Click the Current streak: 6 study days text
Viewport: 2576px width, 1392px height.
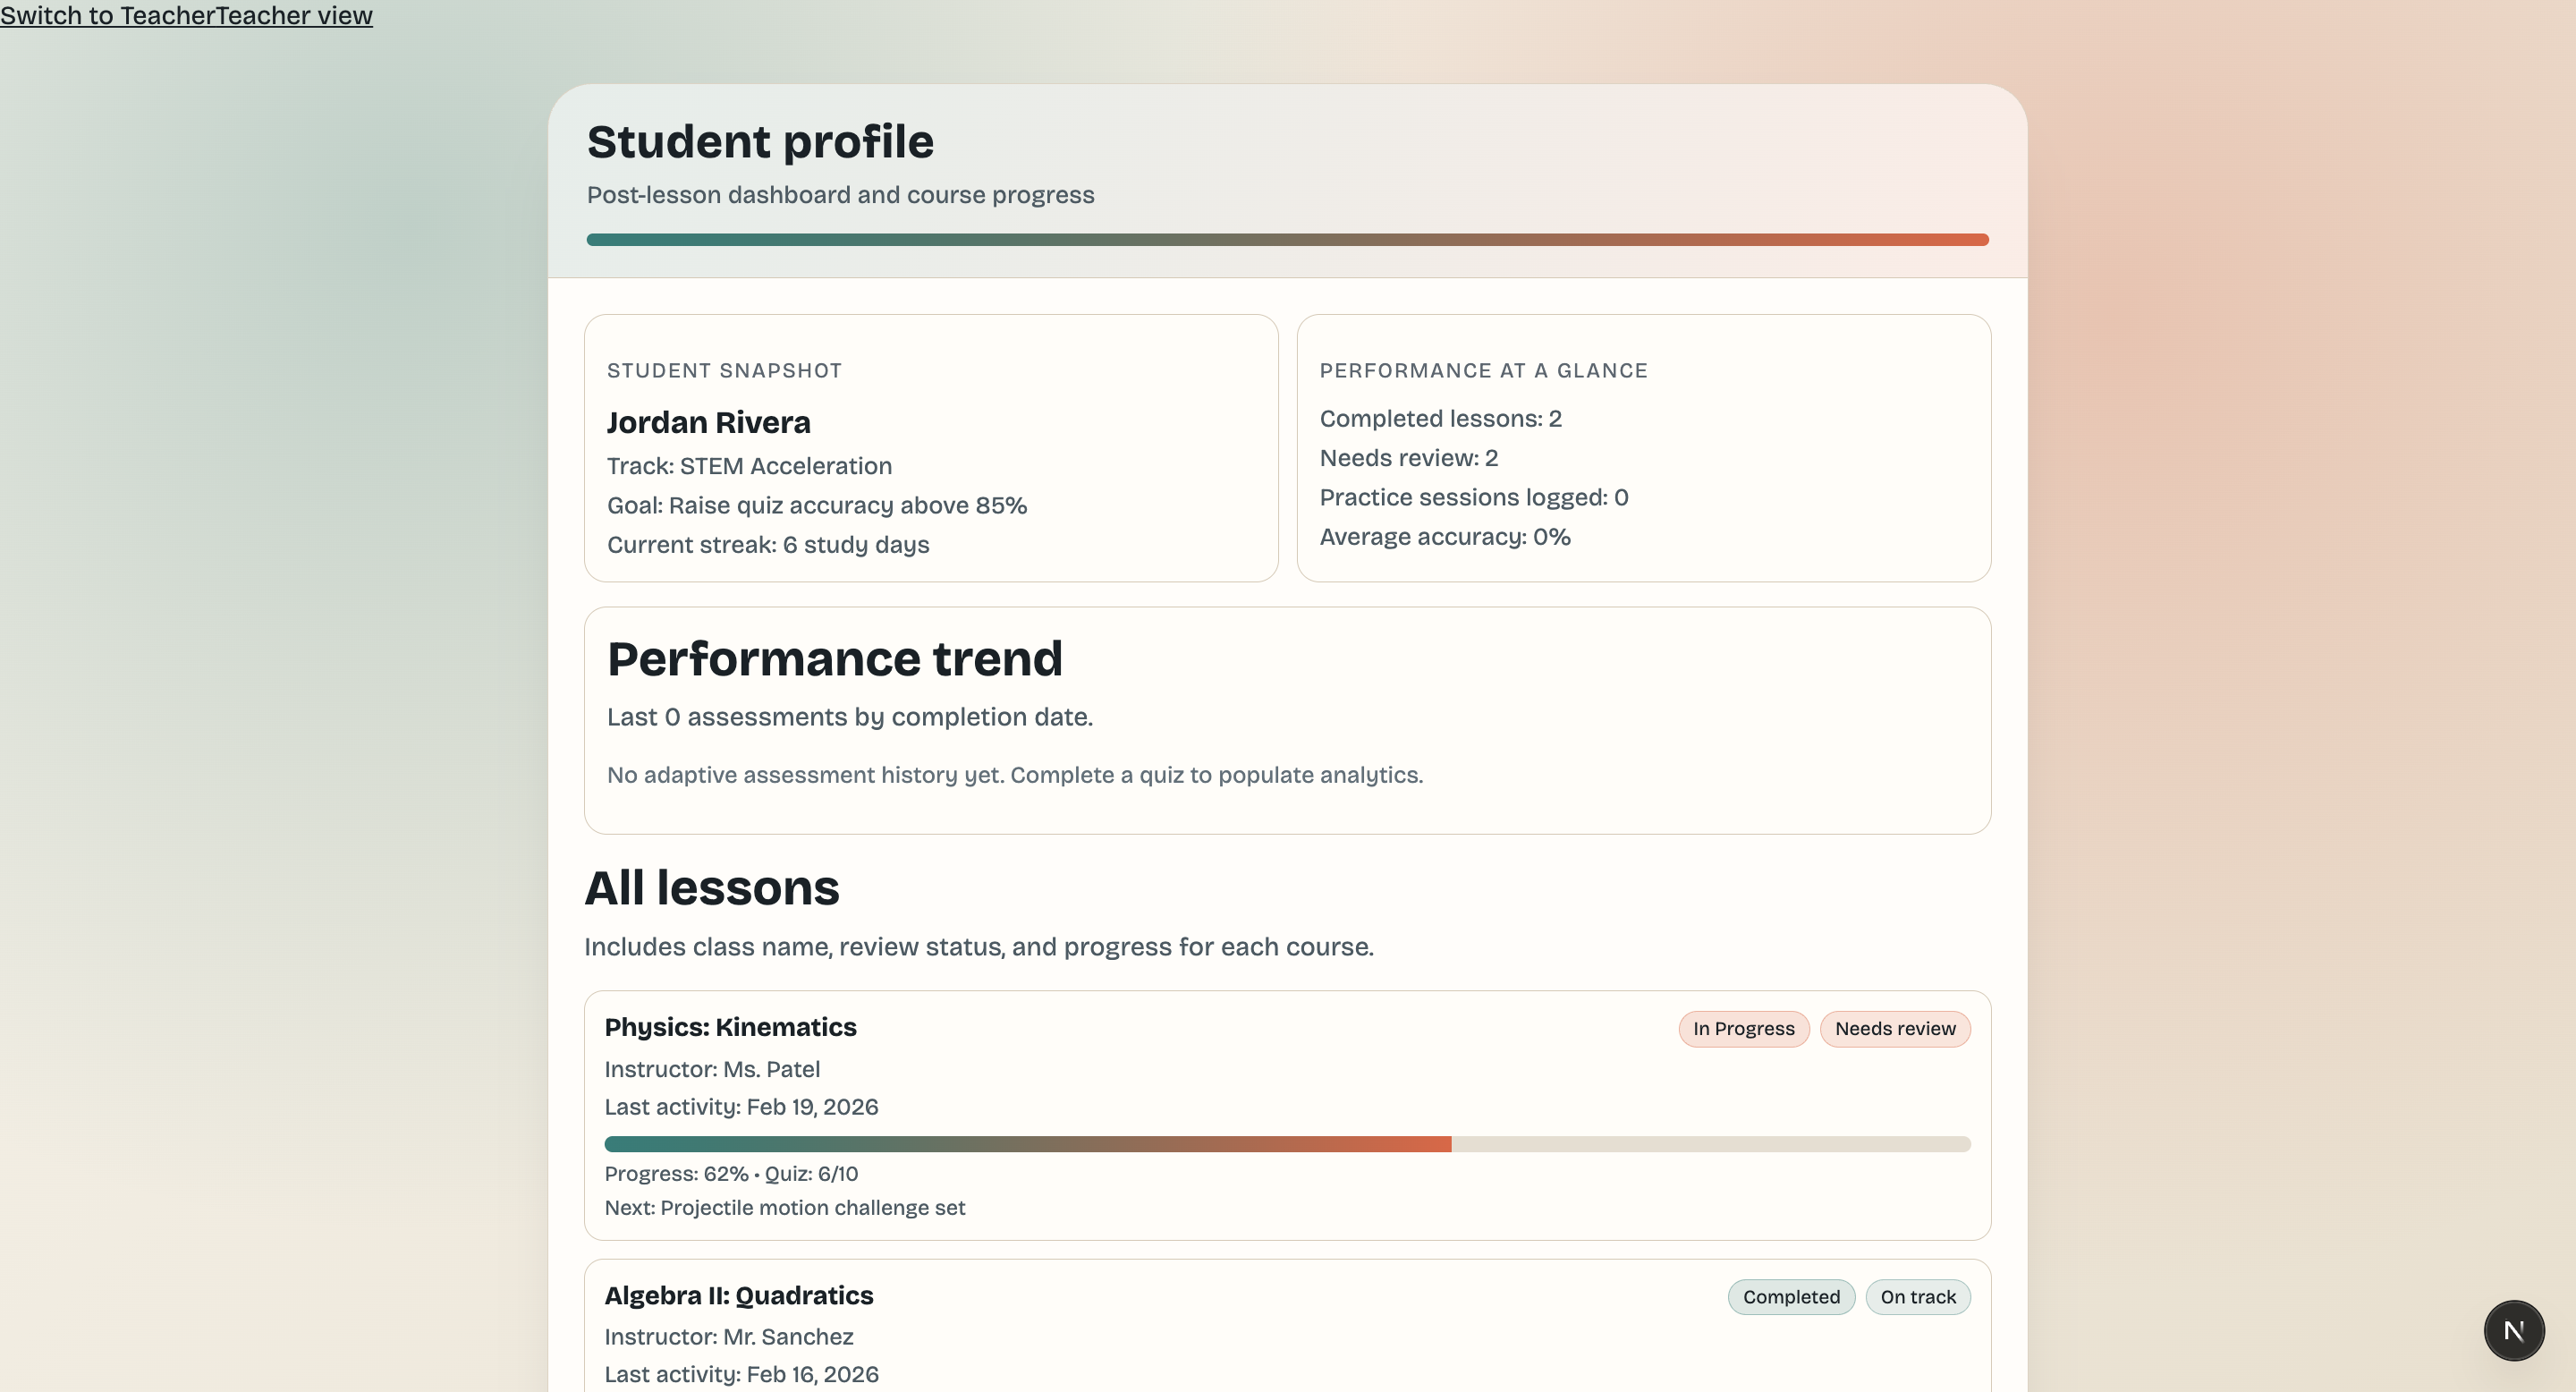[x=767, y=545]
